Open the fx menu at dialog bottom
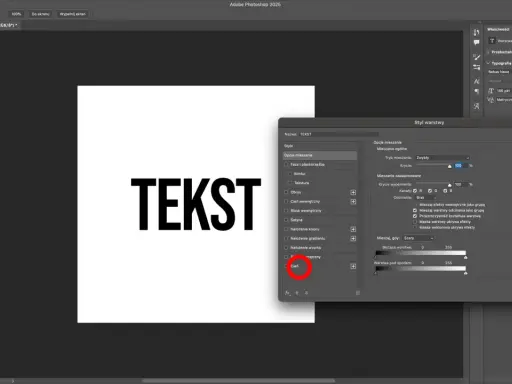Viewport: 512px width, 384px height. click(x=287, y=293)
